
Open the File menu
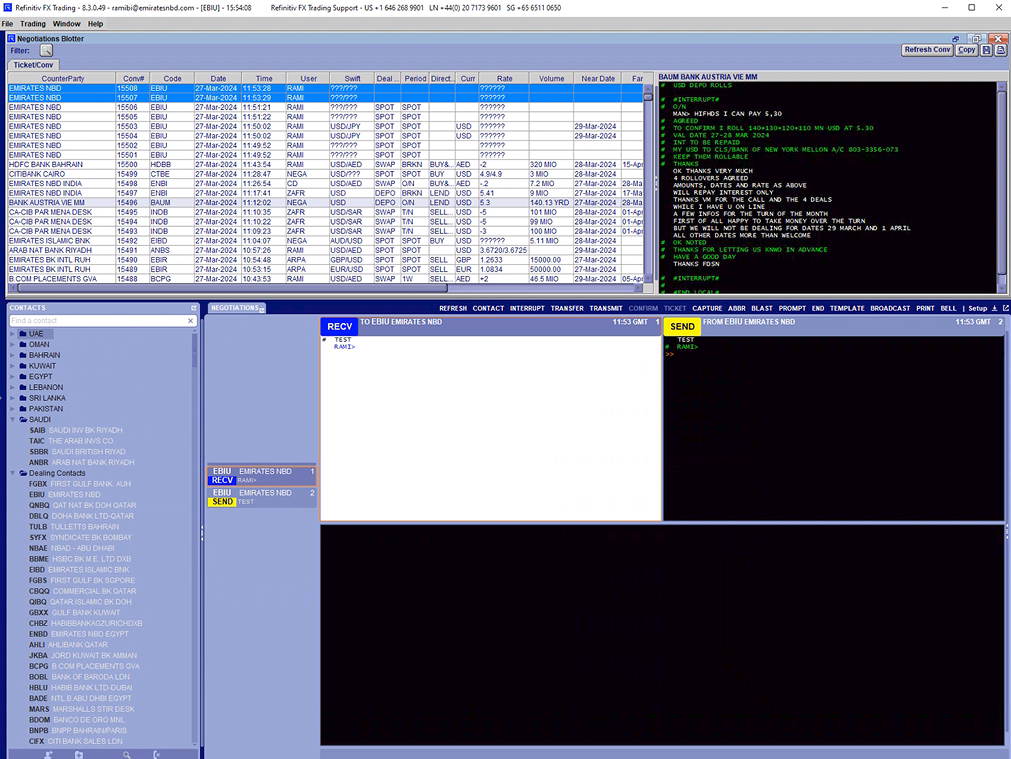click(7, 24)
